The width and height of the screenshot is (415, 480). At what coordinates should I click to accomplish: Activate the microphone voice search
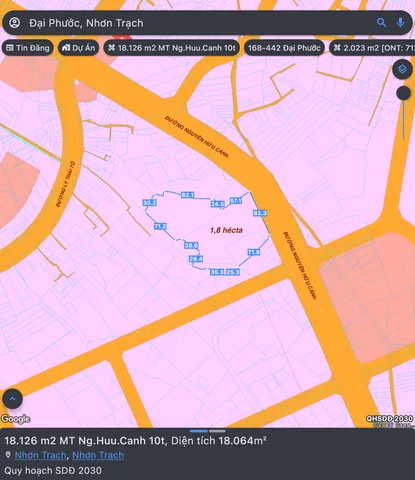pos(400,23)
